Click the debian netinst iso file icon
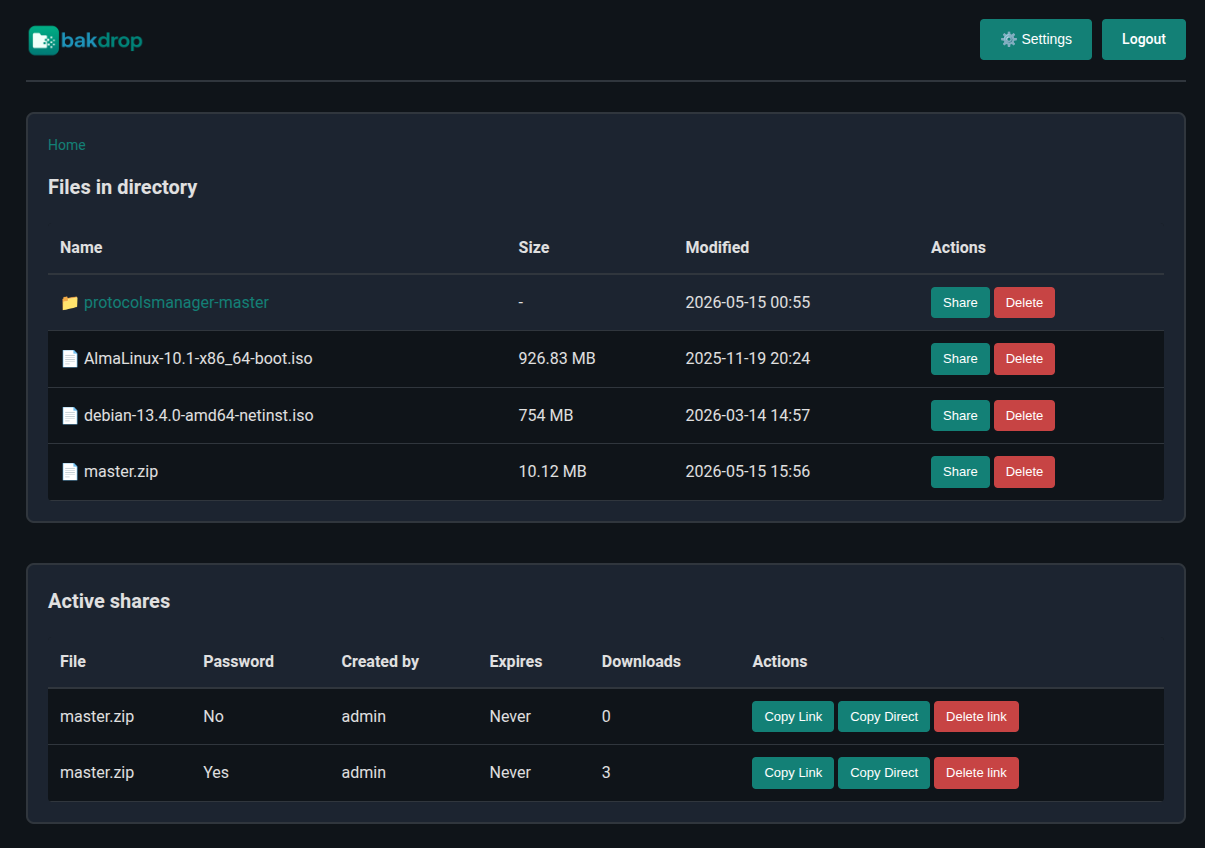The height and width of the screenshot is (848, 1205). click(x=69, y=415)
